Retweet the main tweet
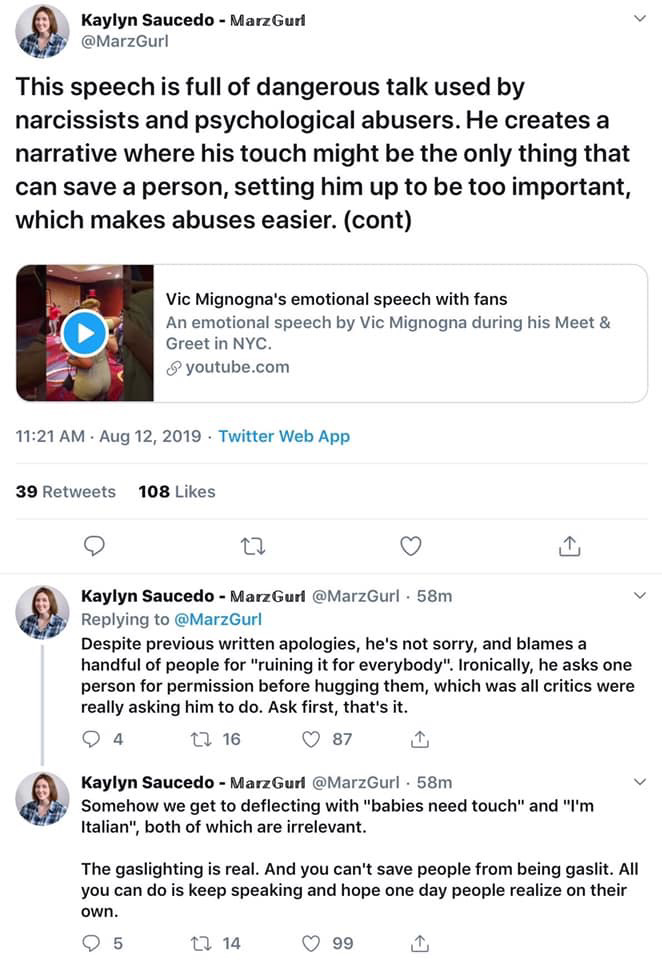 (252, 546)
